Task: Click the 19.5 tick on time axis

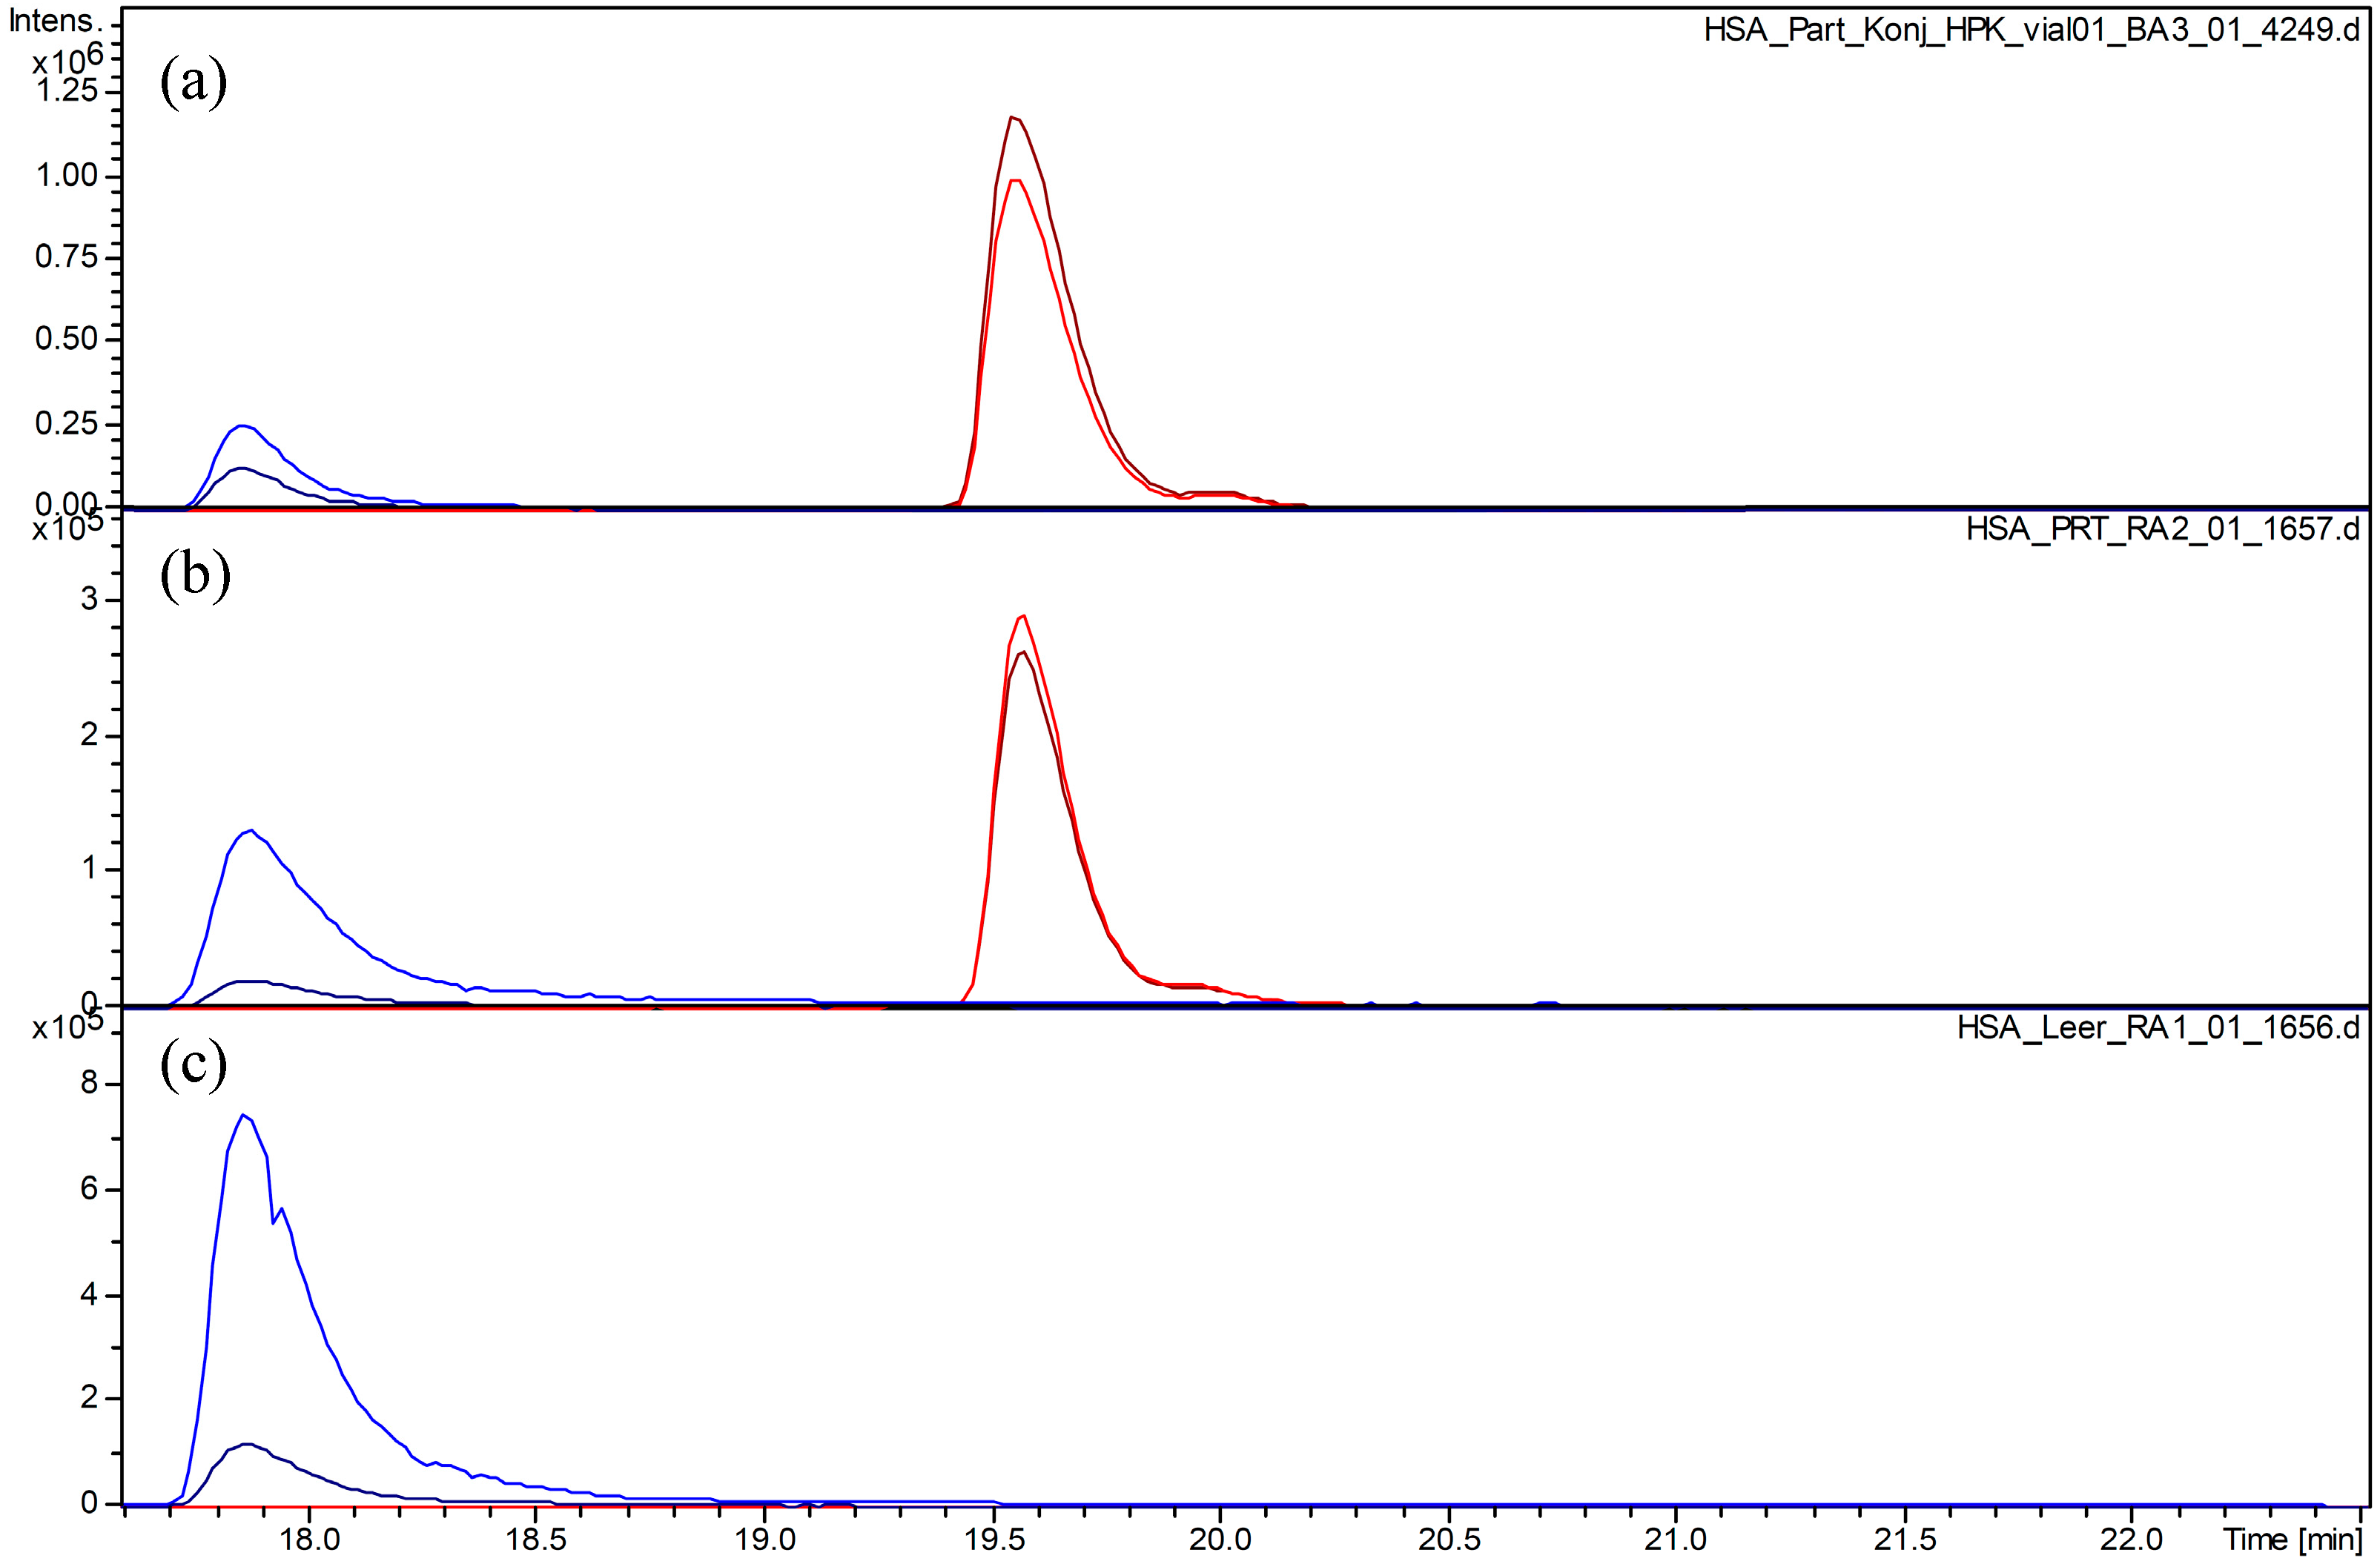Action: (994, 1540)
